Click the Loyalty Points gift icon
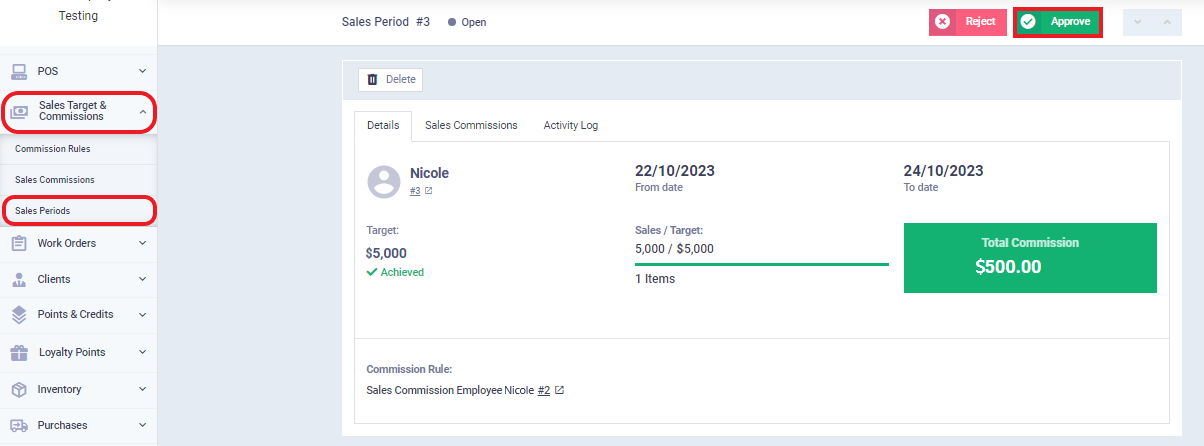Viewport: 1204px width, 446px height. [x=19, y=352]
